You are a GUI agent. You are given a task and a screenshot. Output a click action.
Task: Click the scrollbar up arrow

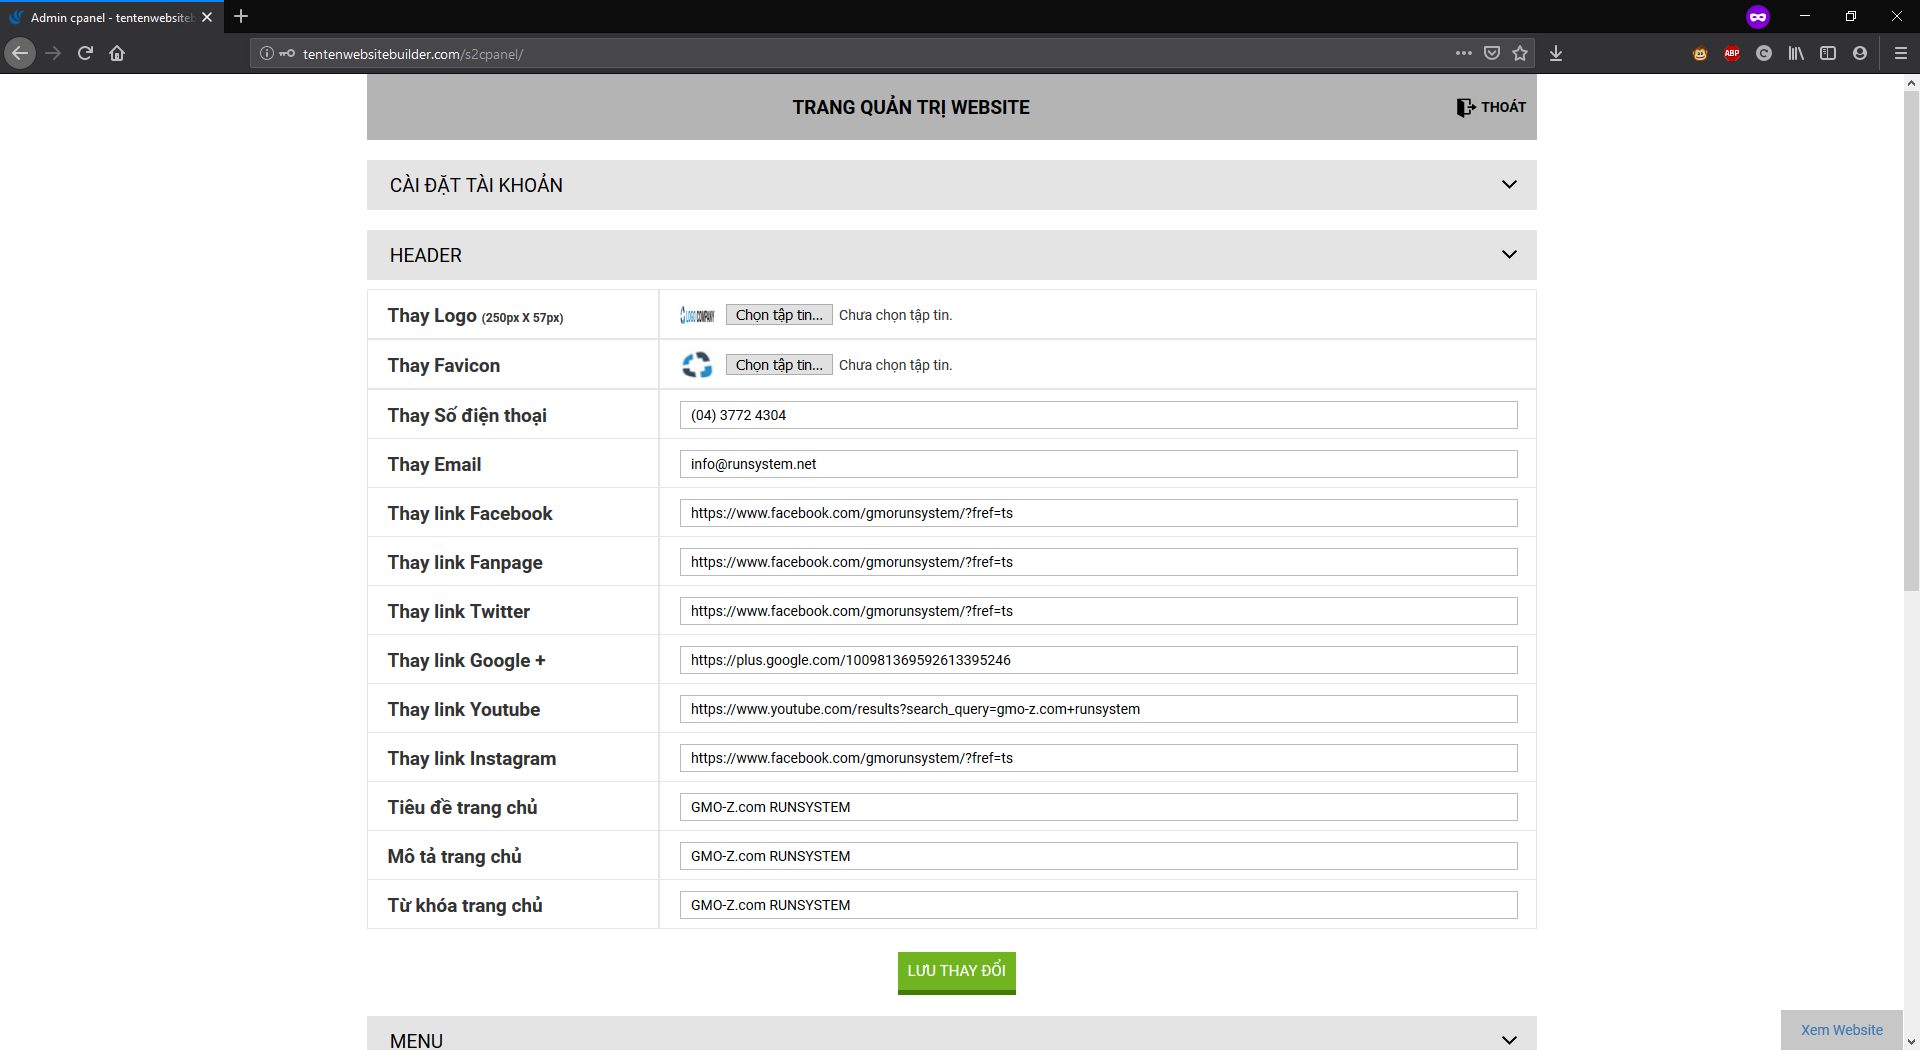click(1911, 83)
